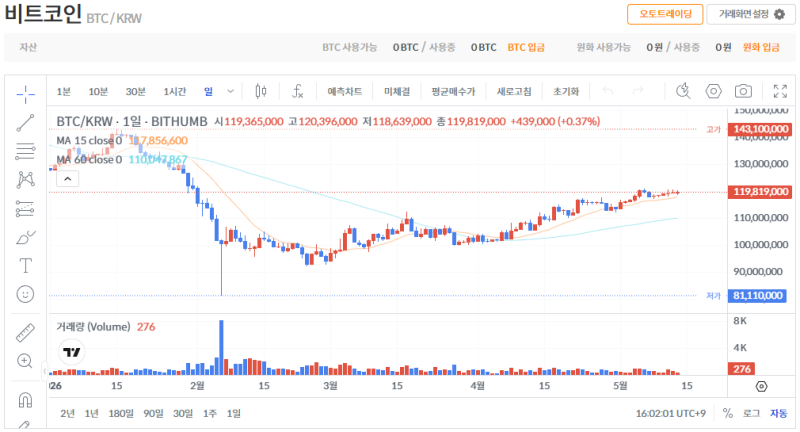Take a chart snapshot with camera icon
The height and width of the screenshot is (432, 800).
743,91
